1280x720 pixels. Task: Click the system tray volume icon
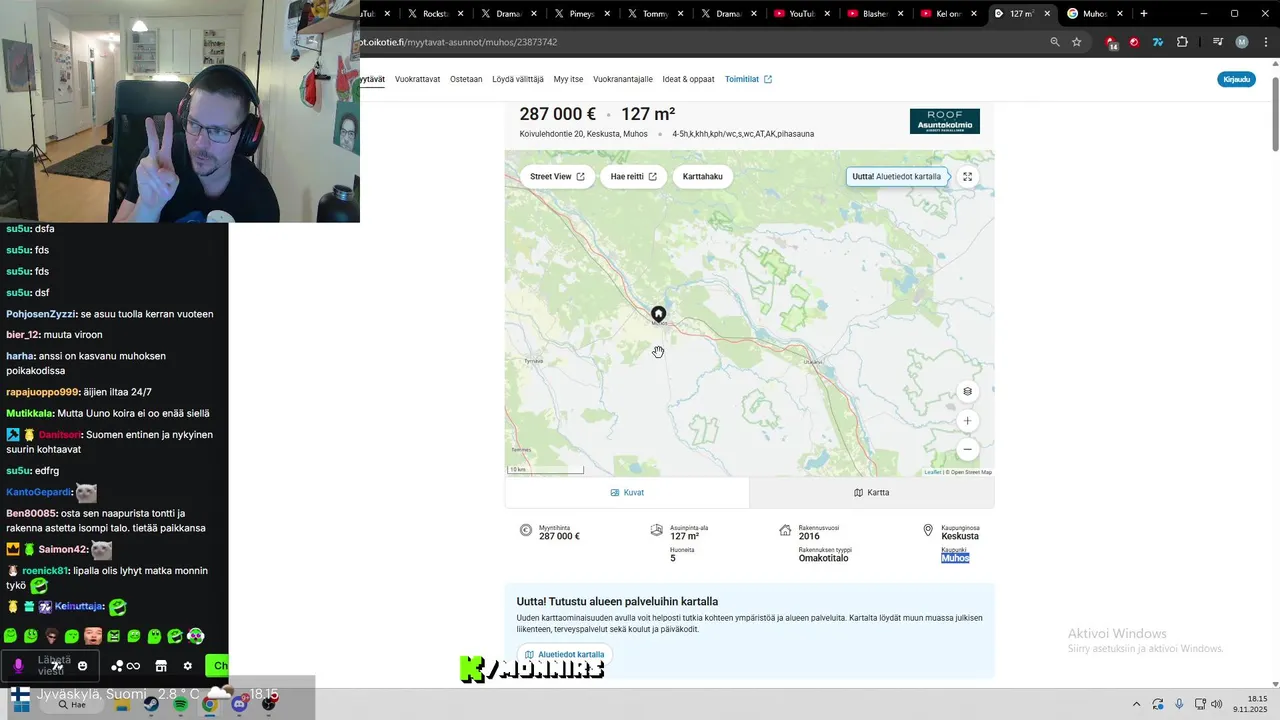1216,704
